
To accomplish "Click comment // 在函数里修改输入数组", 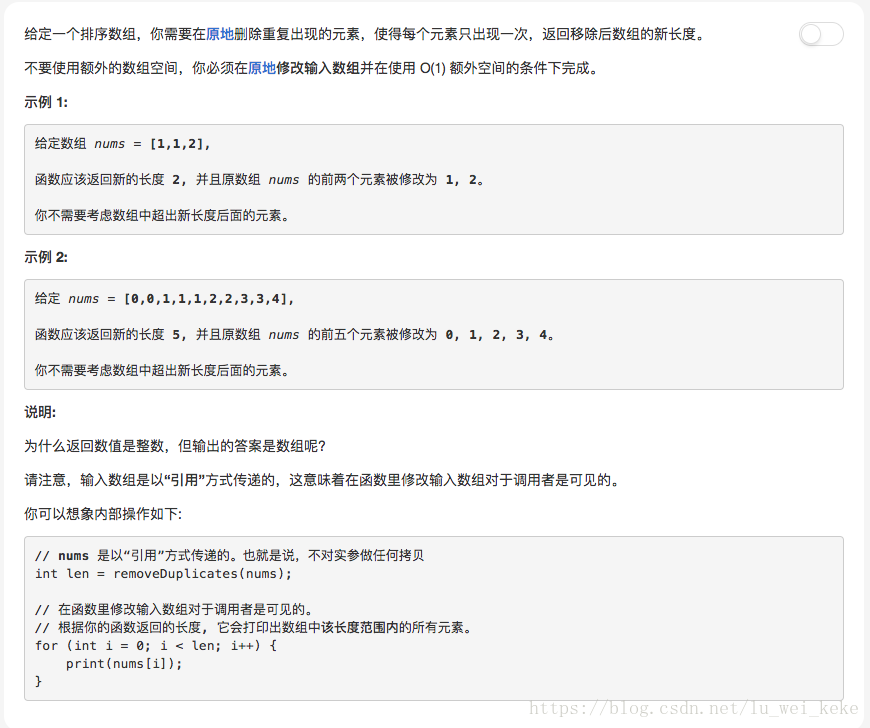I will click(175, 609).
